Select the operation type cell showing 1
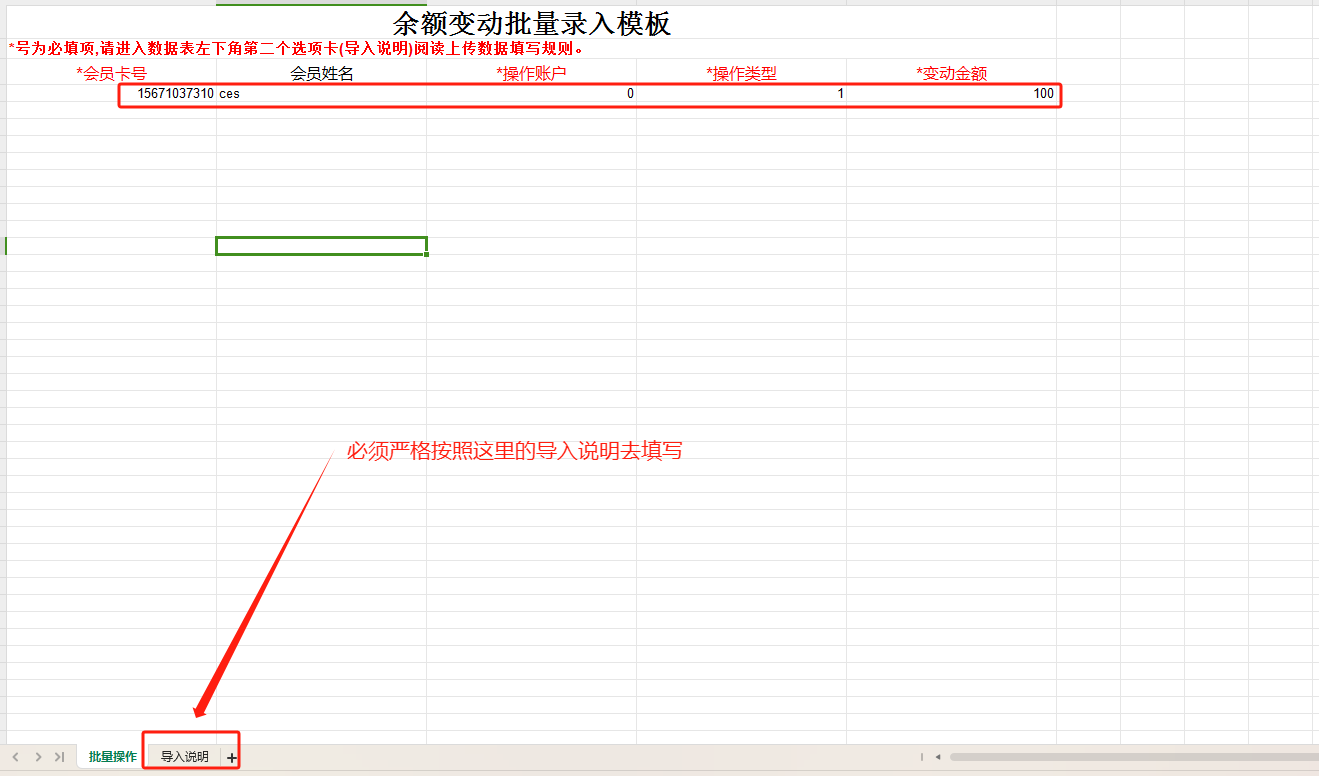 [740, 94]
